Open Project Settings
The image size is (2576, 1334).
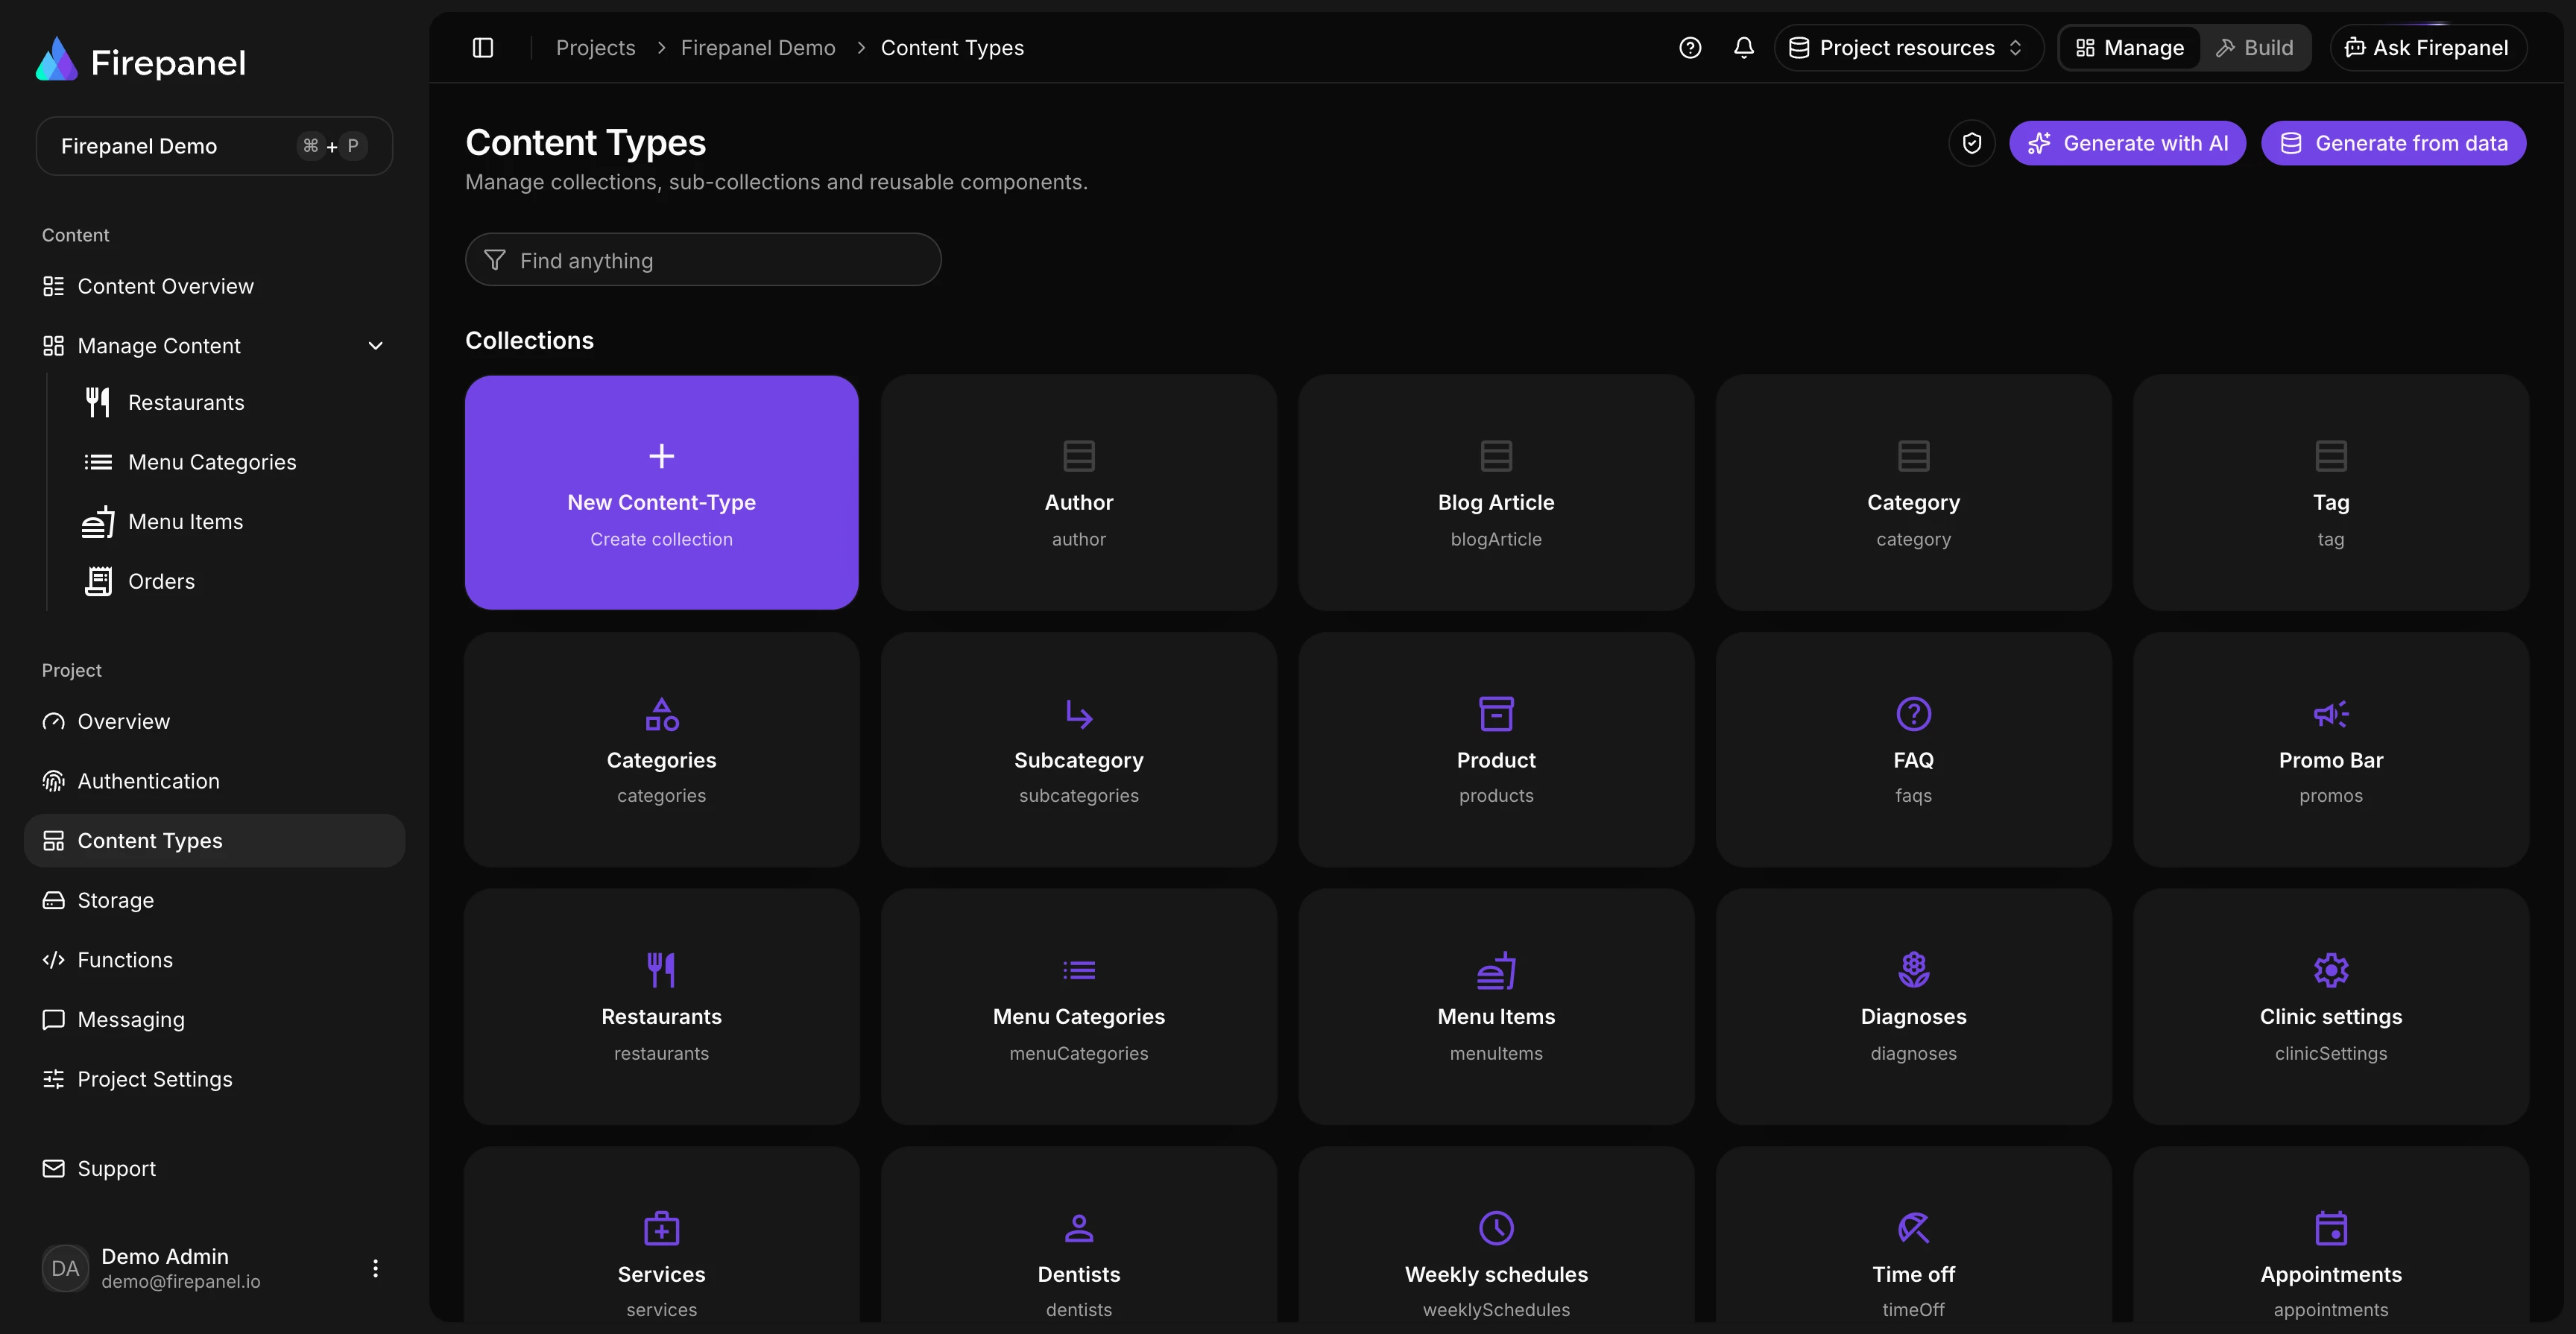214,1079
